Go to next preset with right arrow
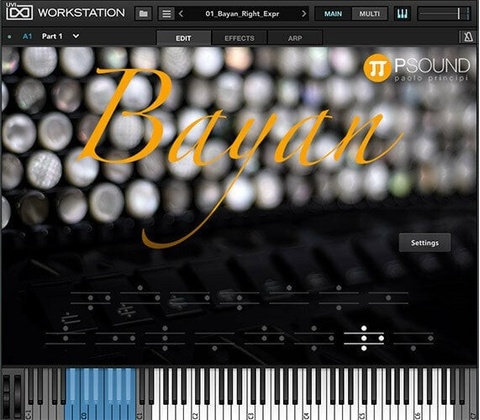 tap(304, 14)
